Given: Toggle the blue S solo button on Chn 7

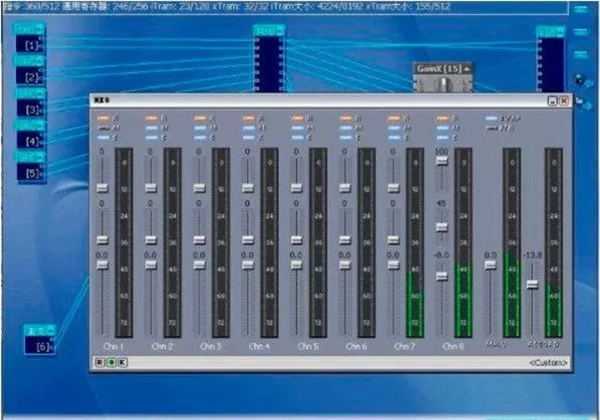Looking at the screenshot, I should coord(394,136).
